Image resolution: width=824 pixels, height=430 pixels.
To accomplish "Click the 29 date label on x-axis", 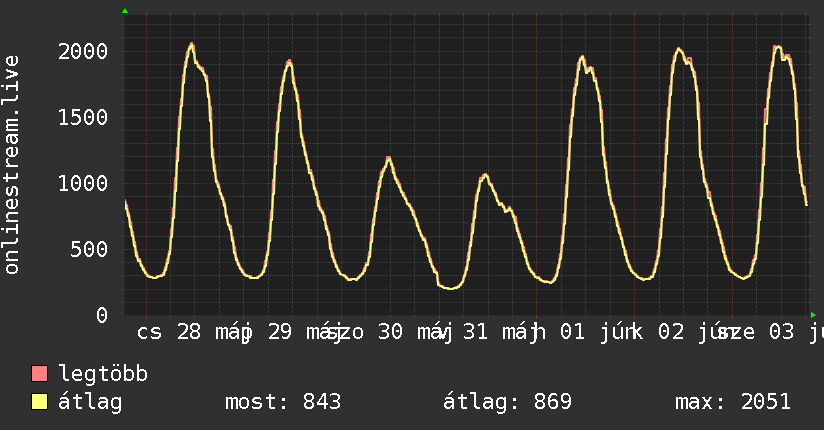I will pos(280,332).
